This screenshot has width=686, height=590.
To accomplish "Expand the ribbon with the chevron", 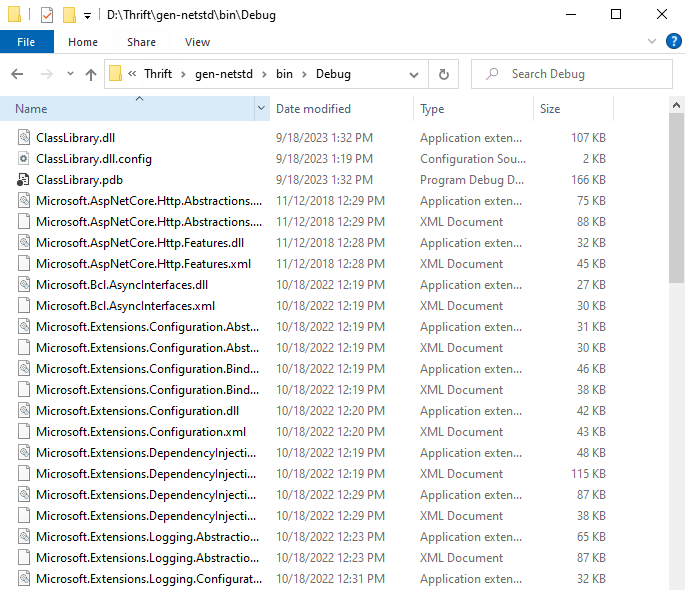I will click(652, 42).
